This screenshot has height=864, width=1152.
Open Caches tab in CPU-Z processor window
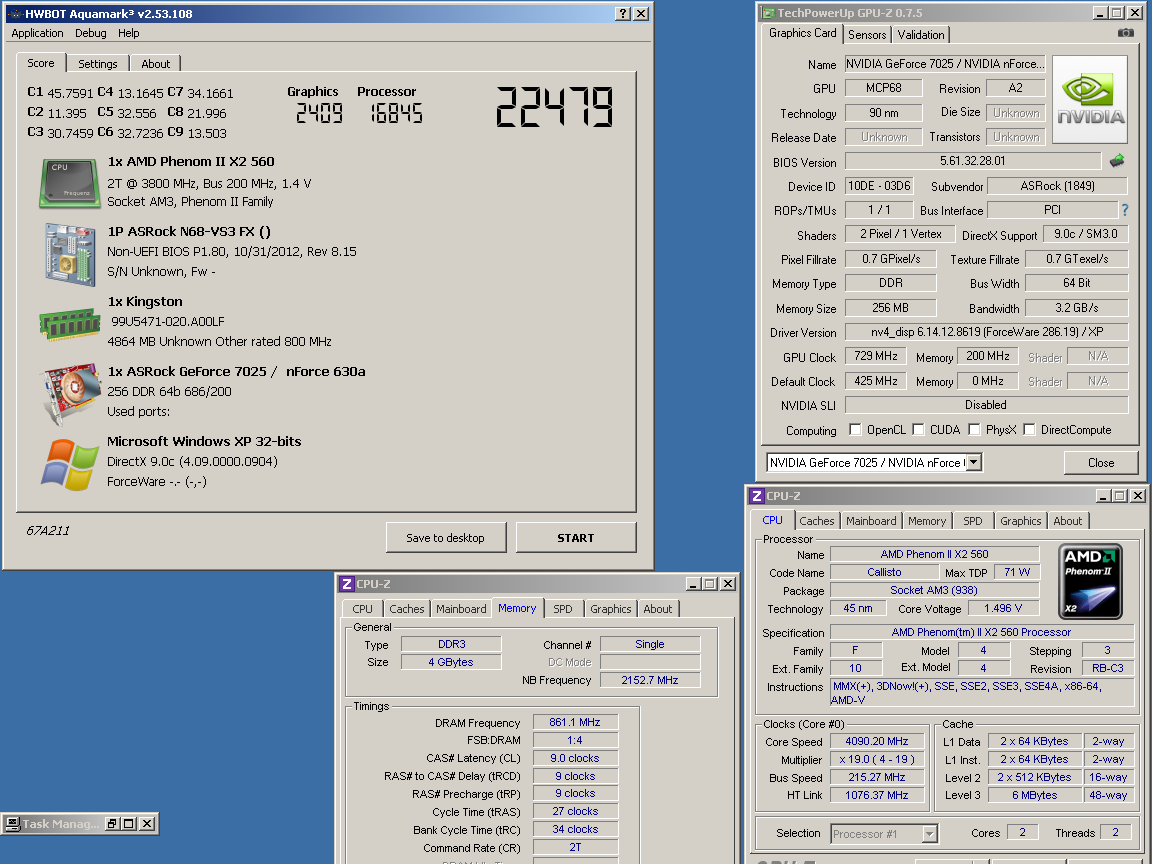coord(816,521)
